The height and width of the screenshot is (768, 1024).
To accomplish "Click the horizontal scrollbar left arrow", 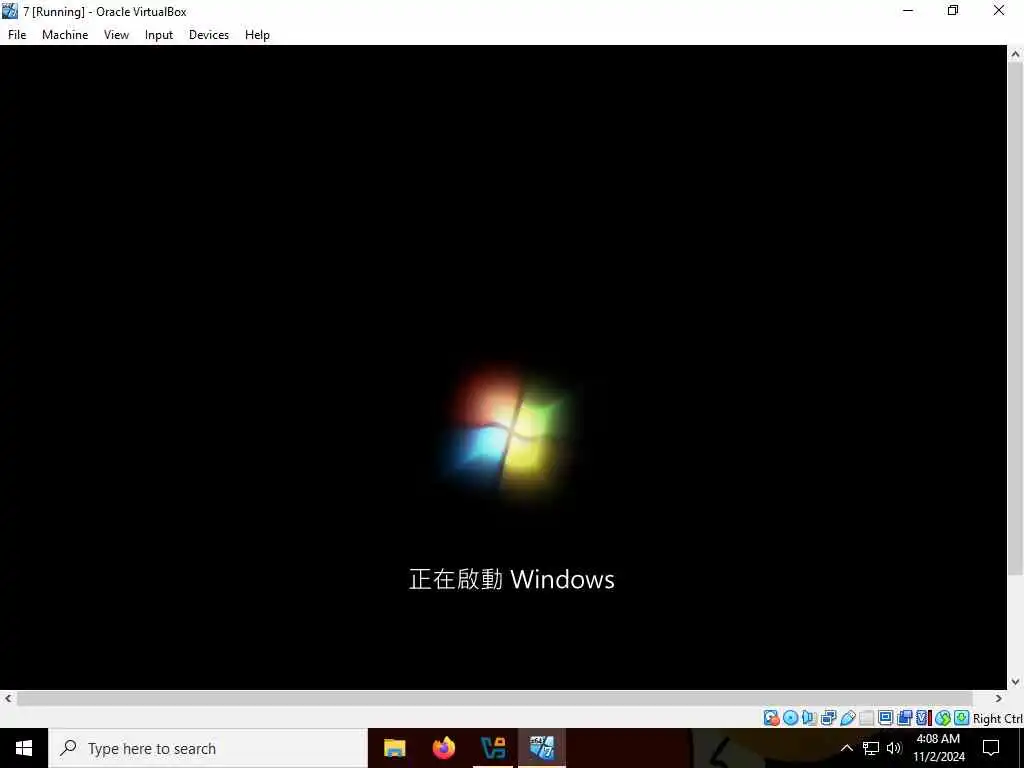I will (8, 698).
